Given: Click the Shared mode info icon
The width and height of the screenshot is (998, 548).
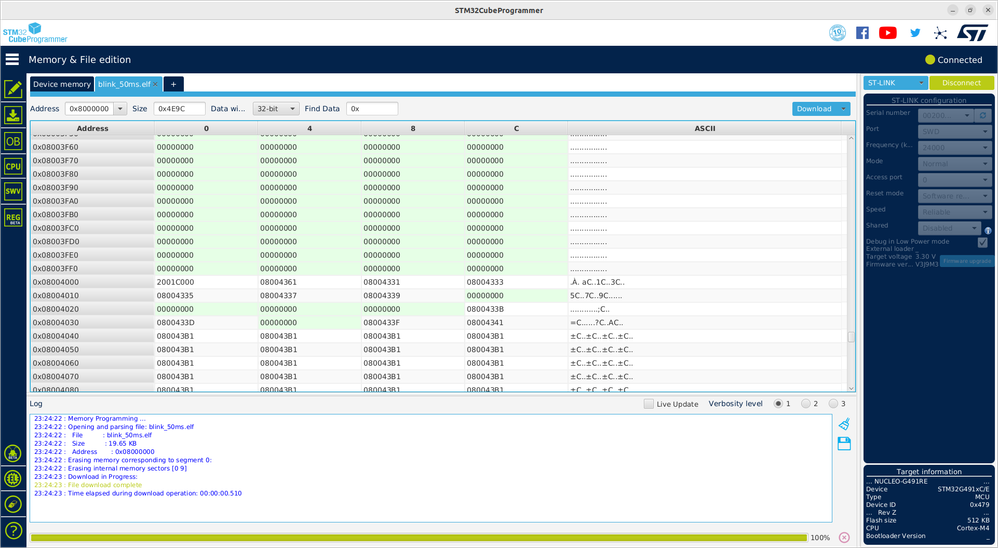Looking at the screenshot, I should [988, 231].
